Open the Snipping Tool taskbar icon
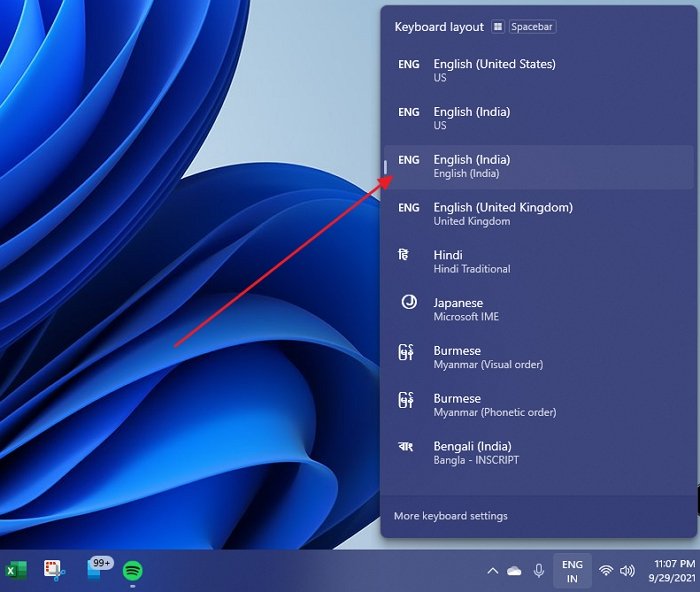700x592 pixels. (54, 571)
